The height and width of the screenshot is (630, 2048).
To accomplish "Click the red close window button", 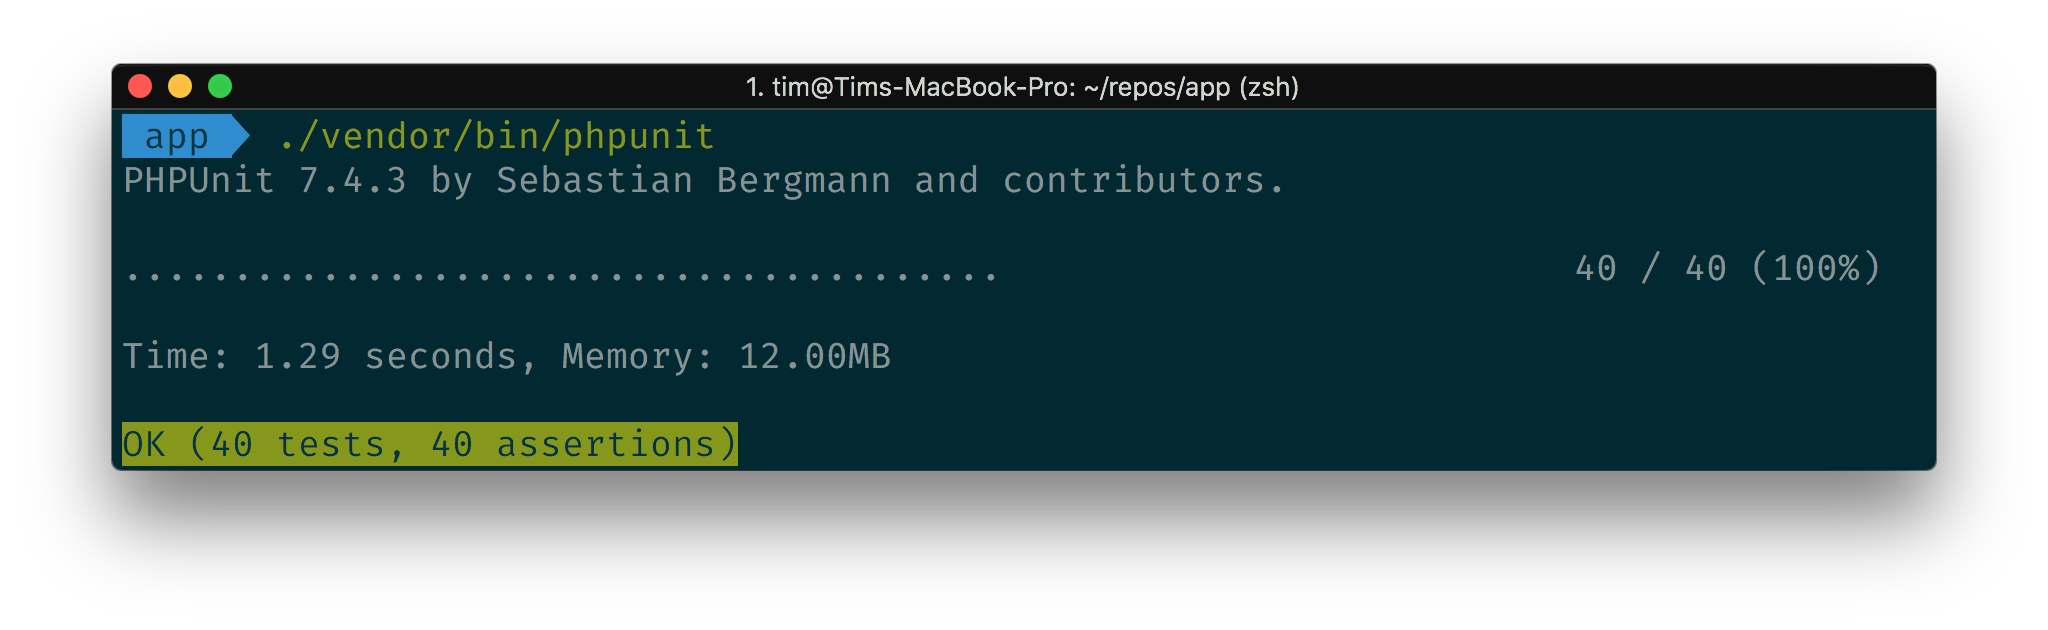I will 140,87.
